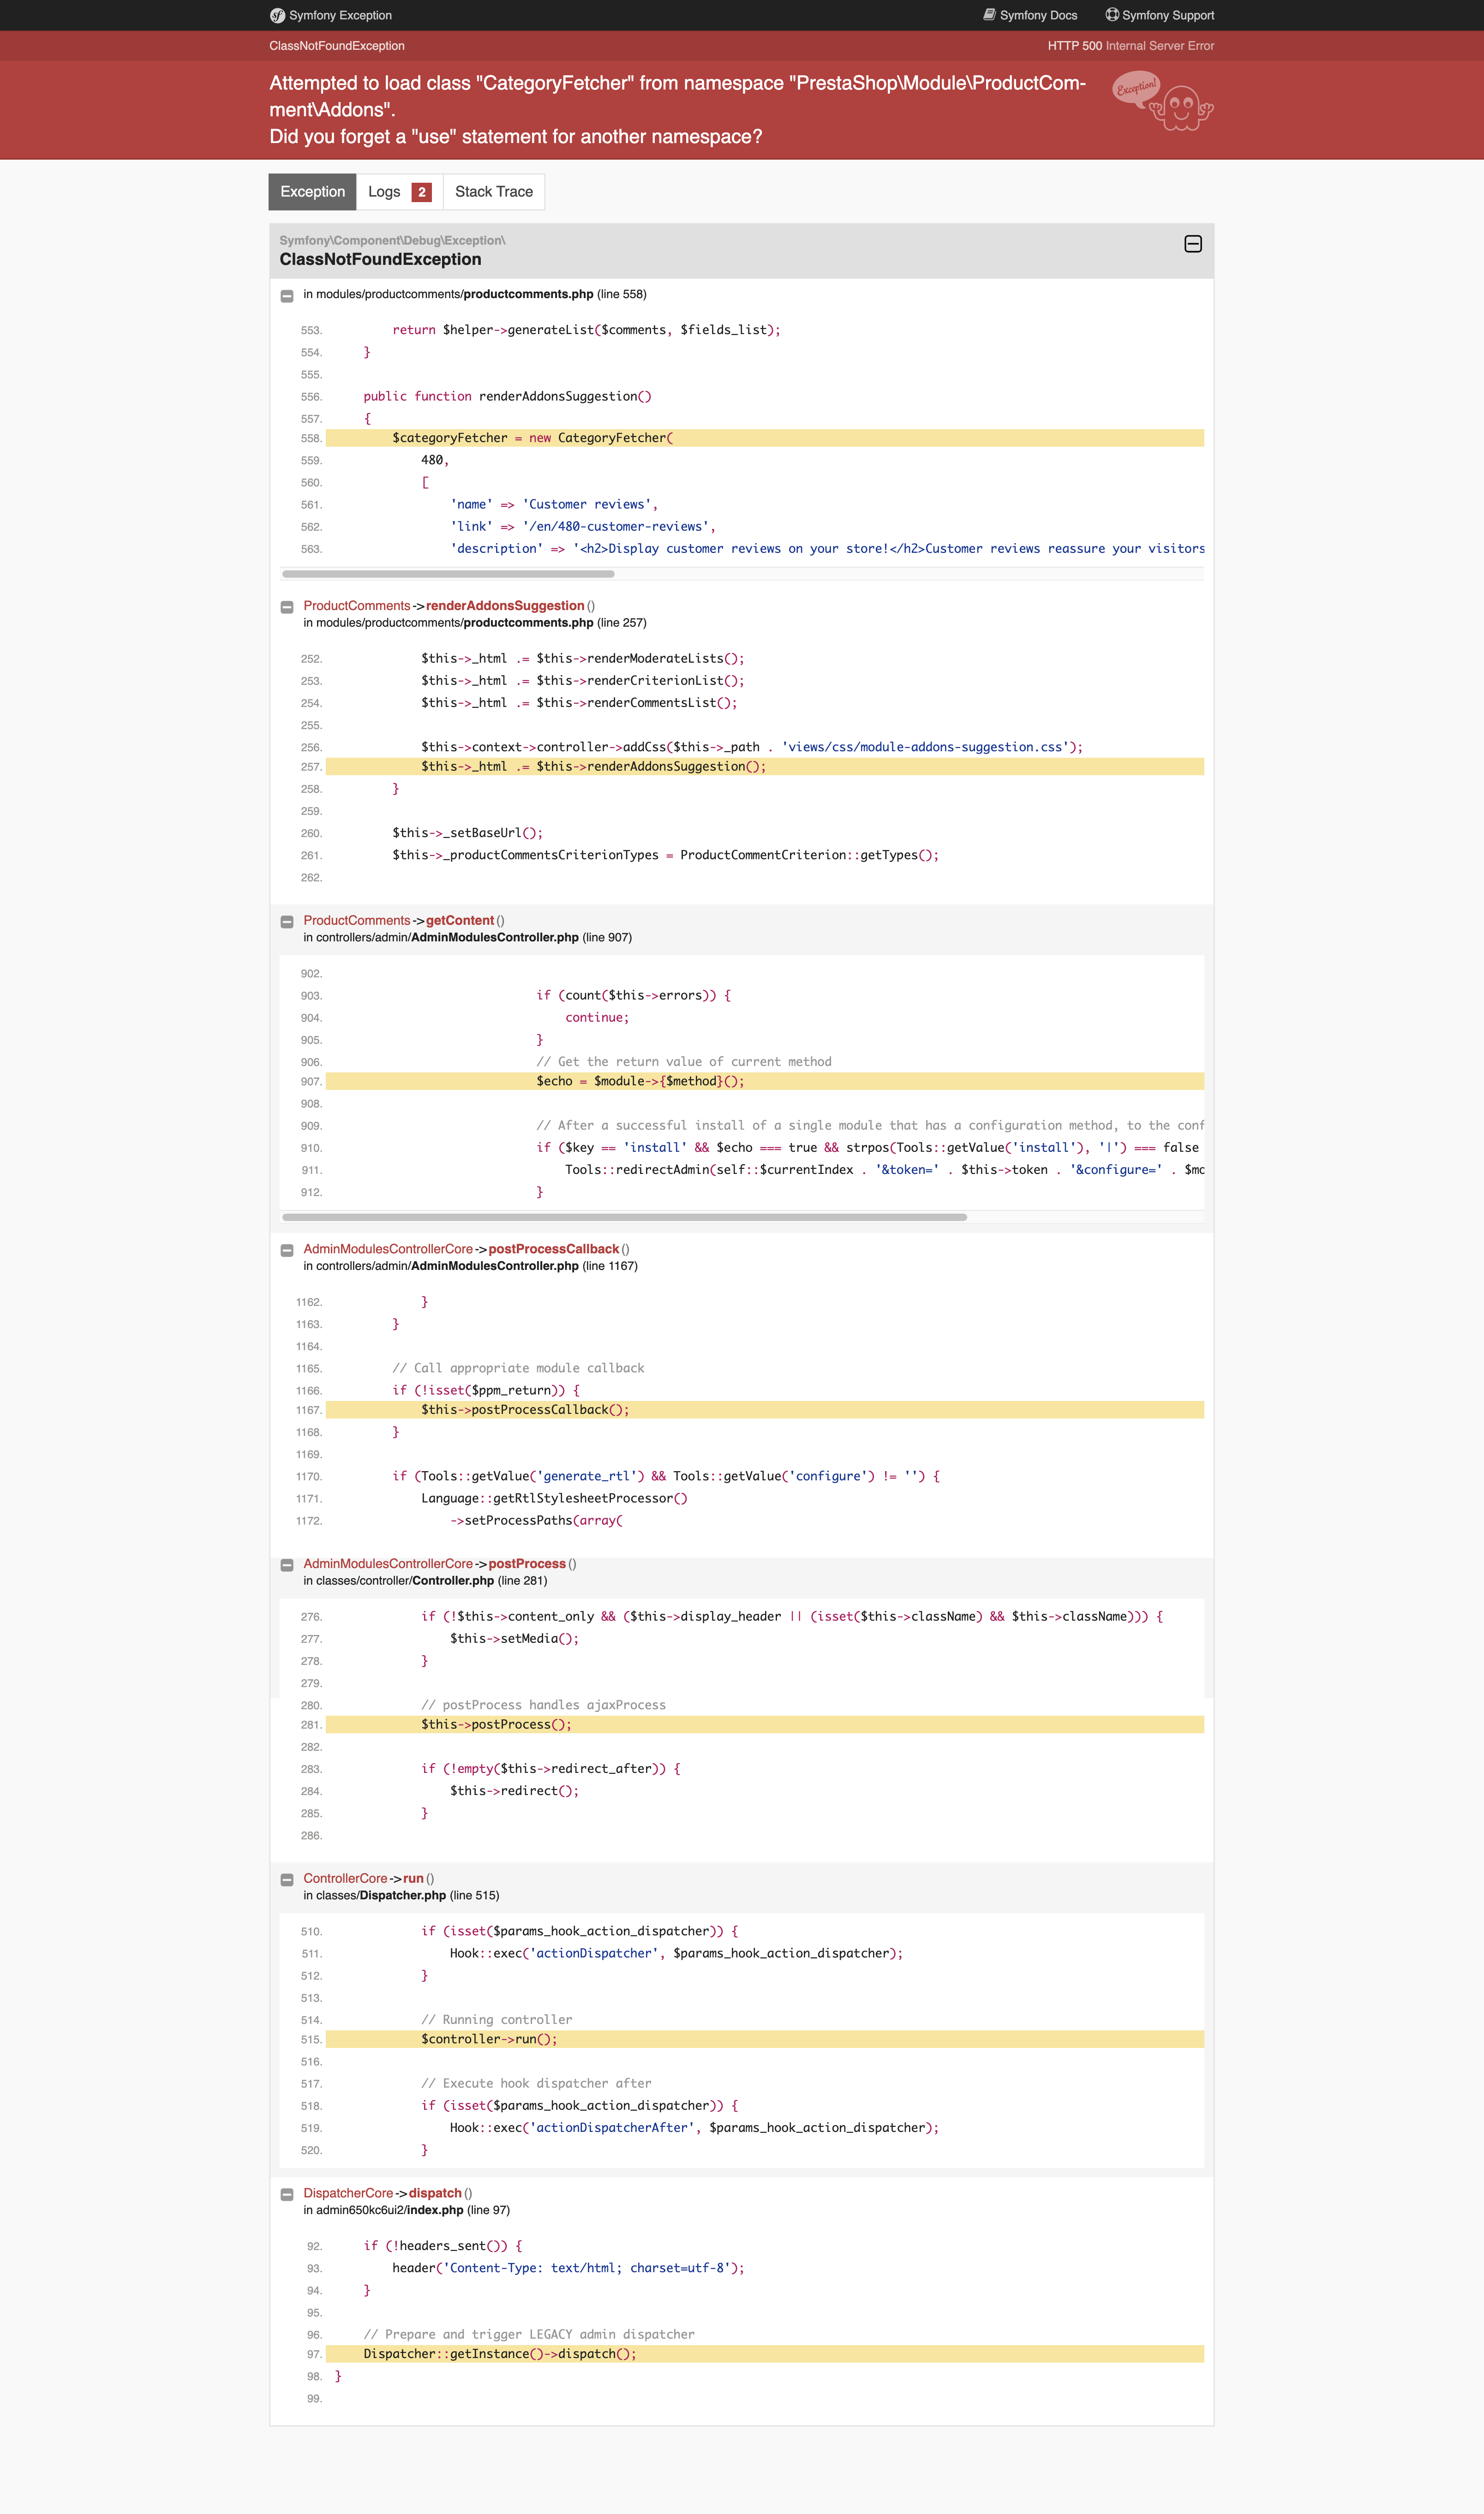
Task: Collapse the renderAddonsSuggestion trace block
Action: pyautogui.click(x=287, y=607)
